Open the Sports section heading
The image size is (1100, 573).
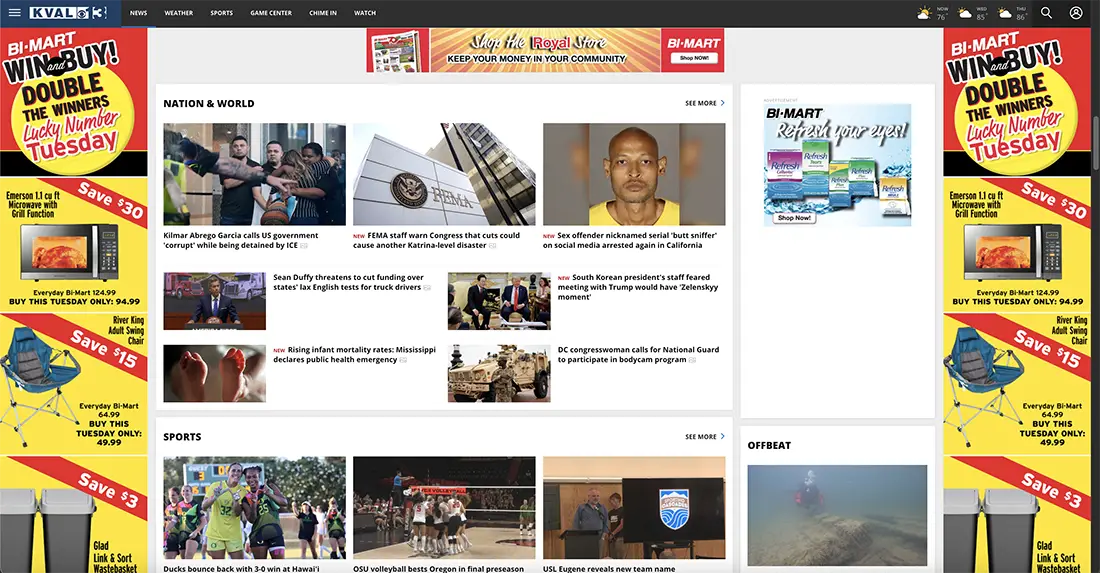tap(182, 436)
